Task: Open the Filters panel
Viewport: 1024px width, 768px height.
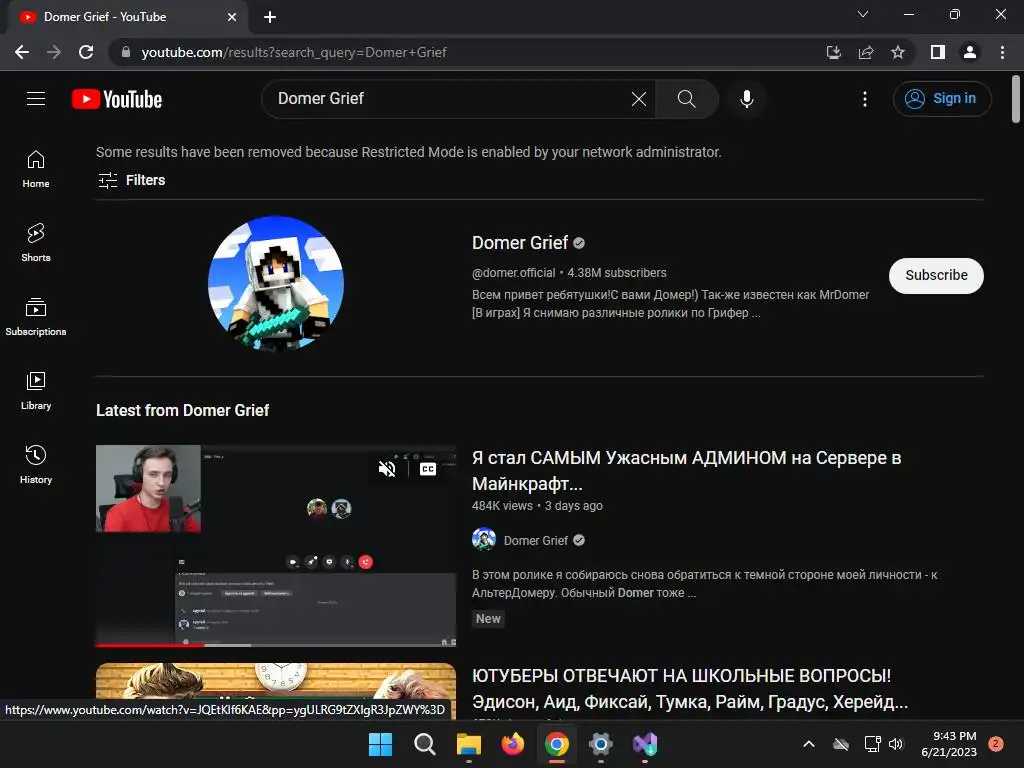Action: coord(132,180)
